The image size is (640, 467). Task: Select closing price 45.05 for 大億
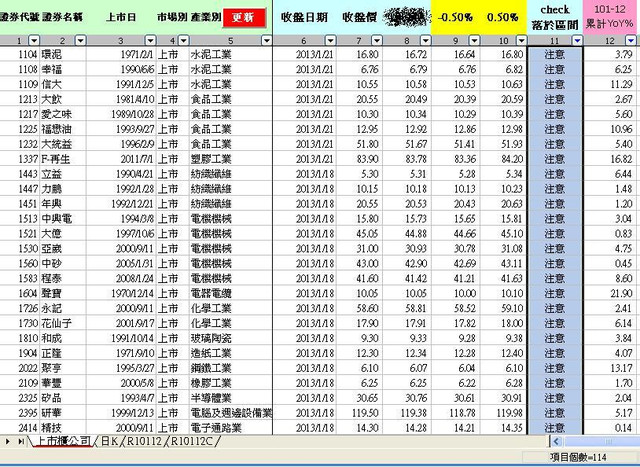tap(359, 234)
